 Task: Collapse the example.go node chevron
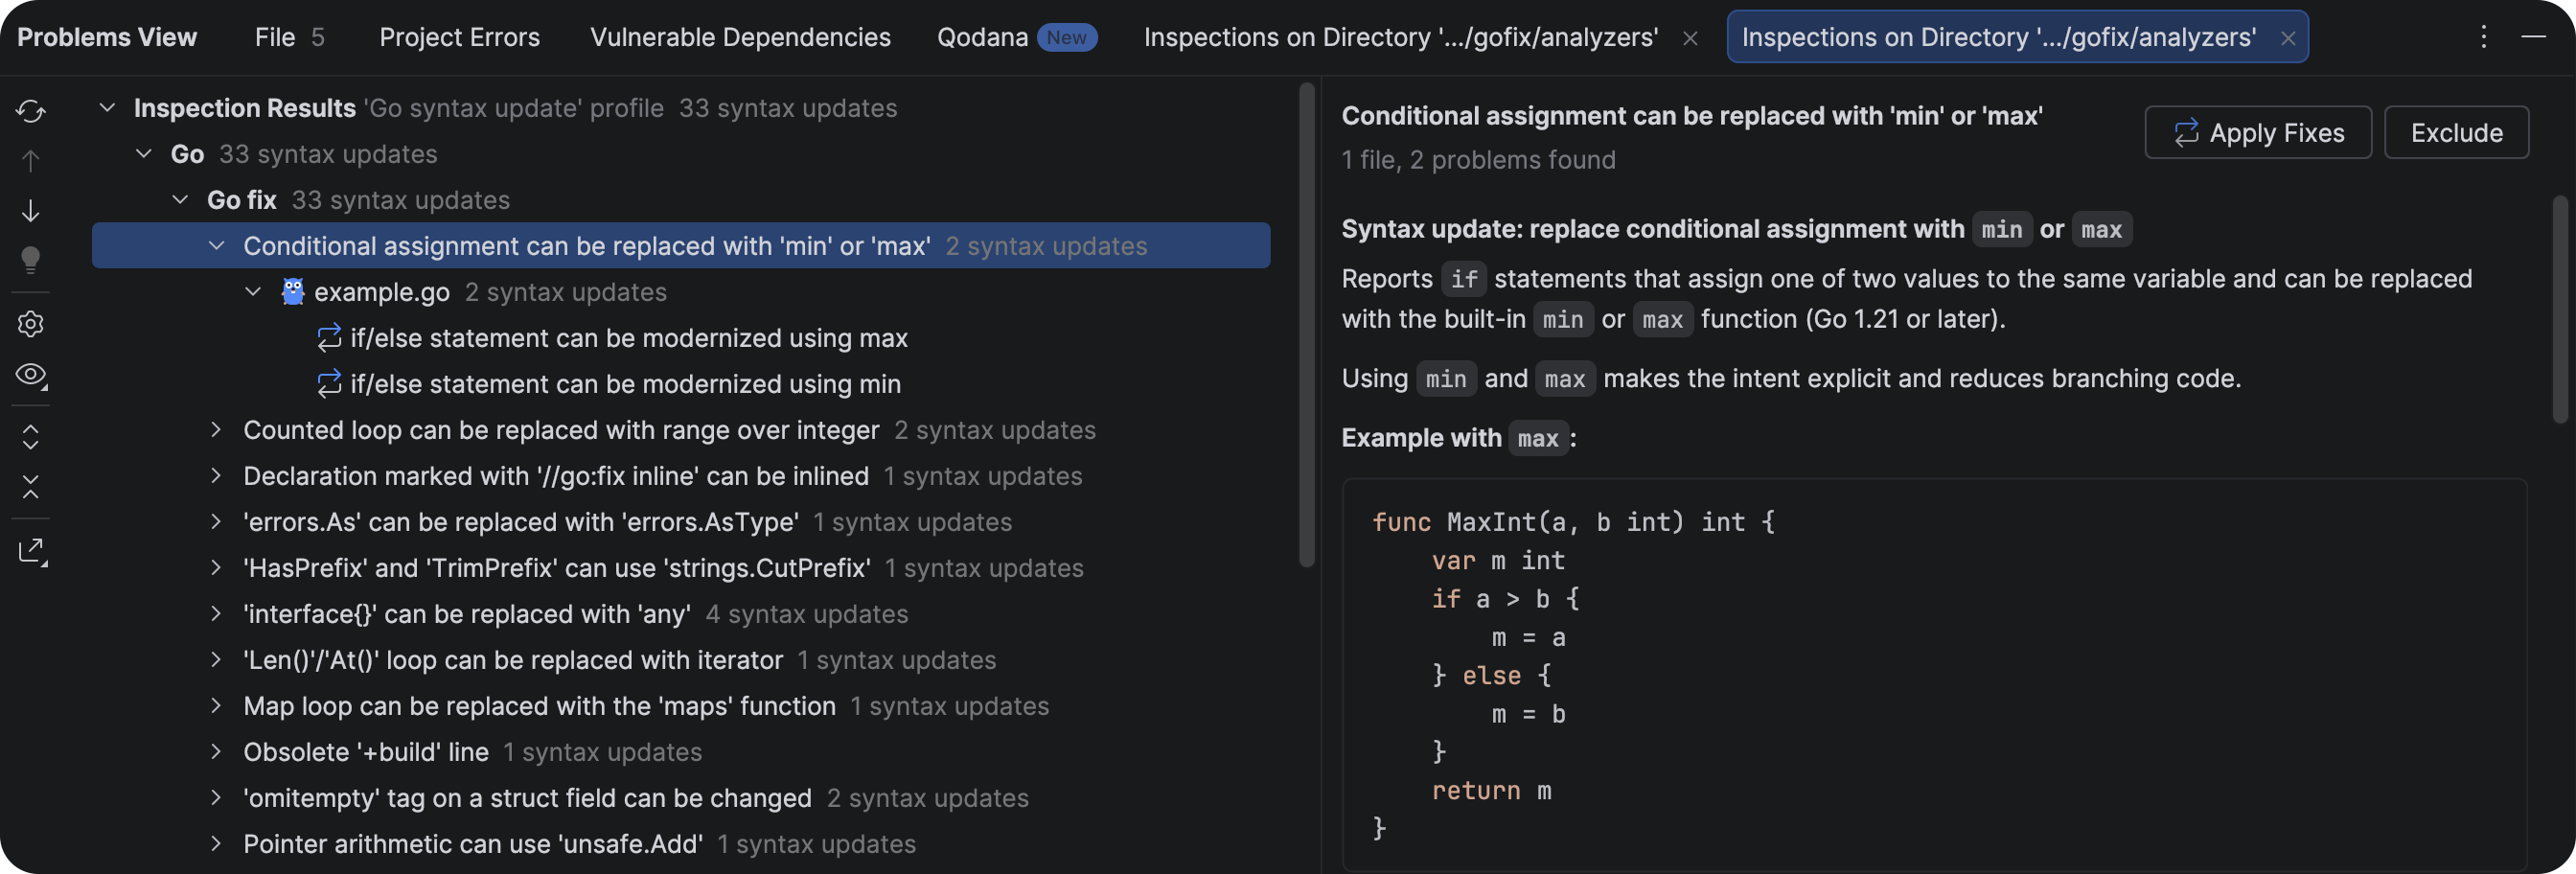pos(253,292)
